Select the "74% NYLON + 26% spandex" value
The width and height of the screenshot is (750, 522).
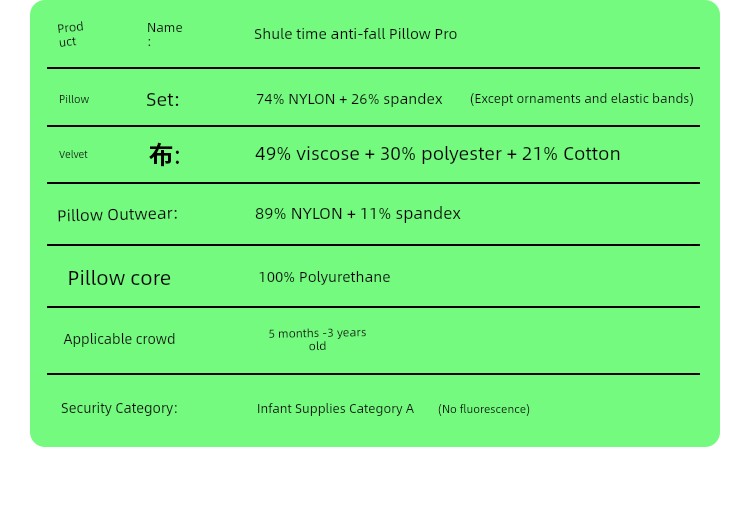tap(349, 99)
